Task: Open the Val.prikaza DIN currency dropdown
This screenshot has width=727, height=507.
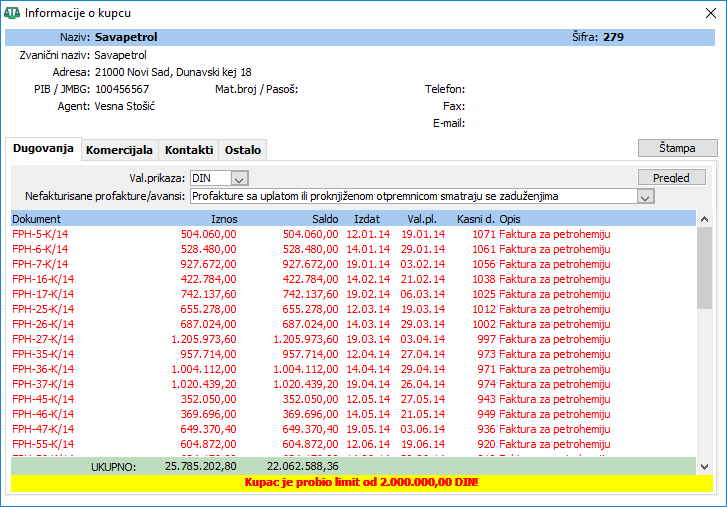Action: [239, 178]
